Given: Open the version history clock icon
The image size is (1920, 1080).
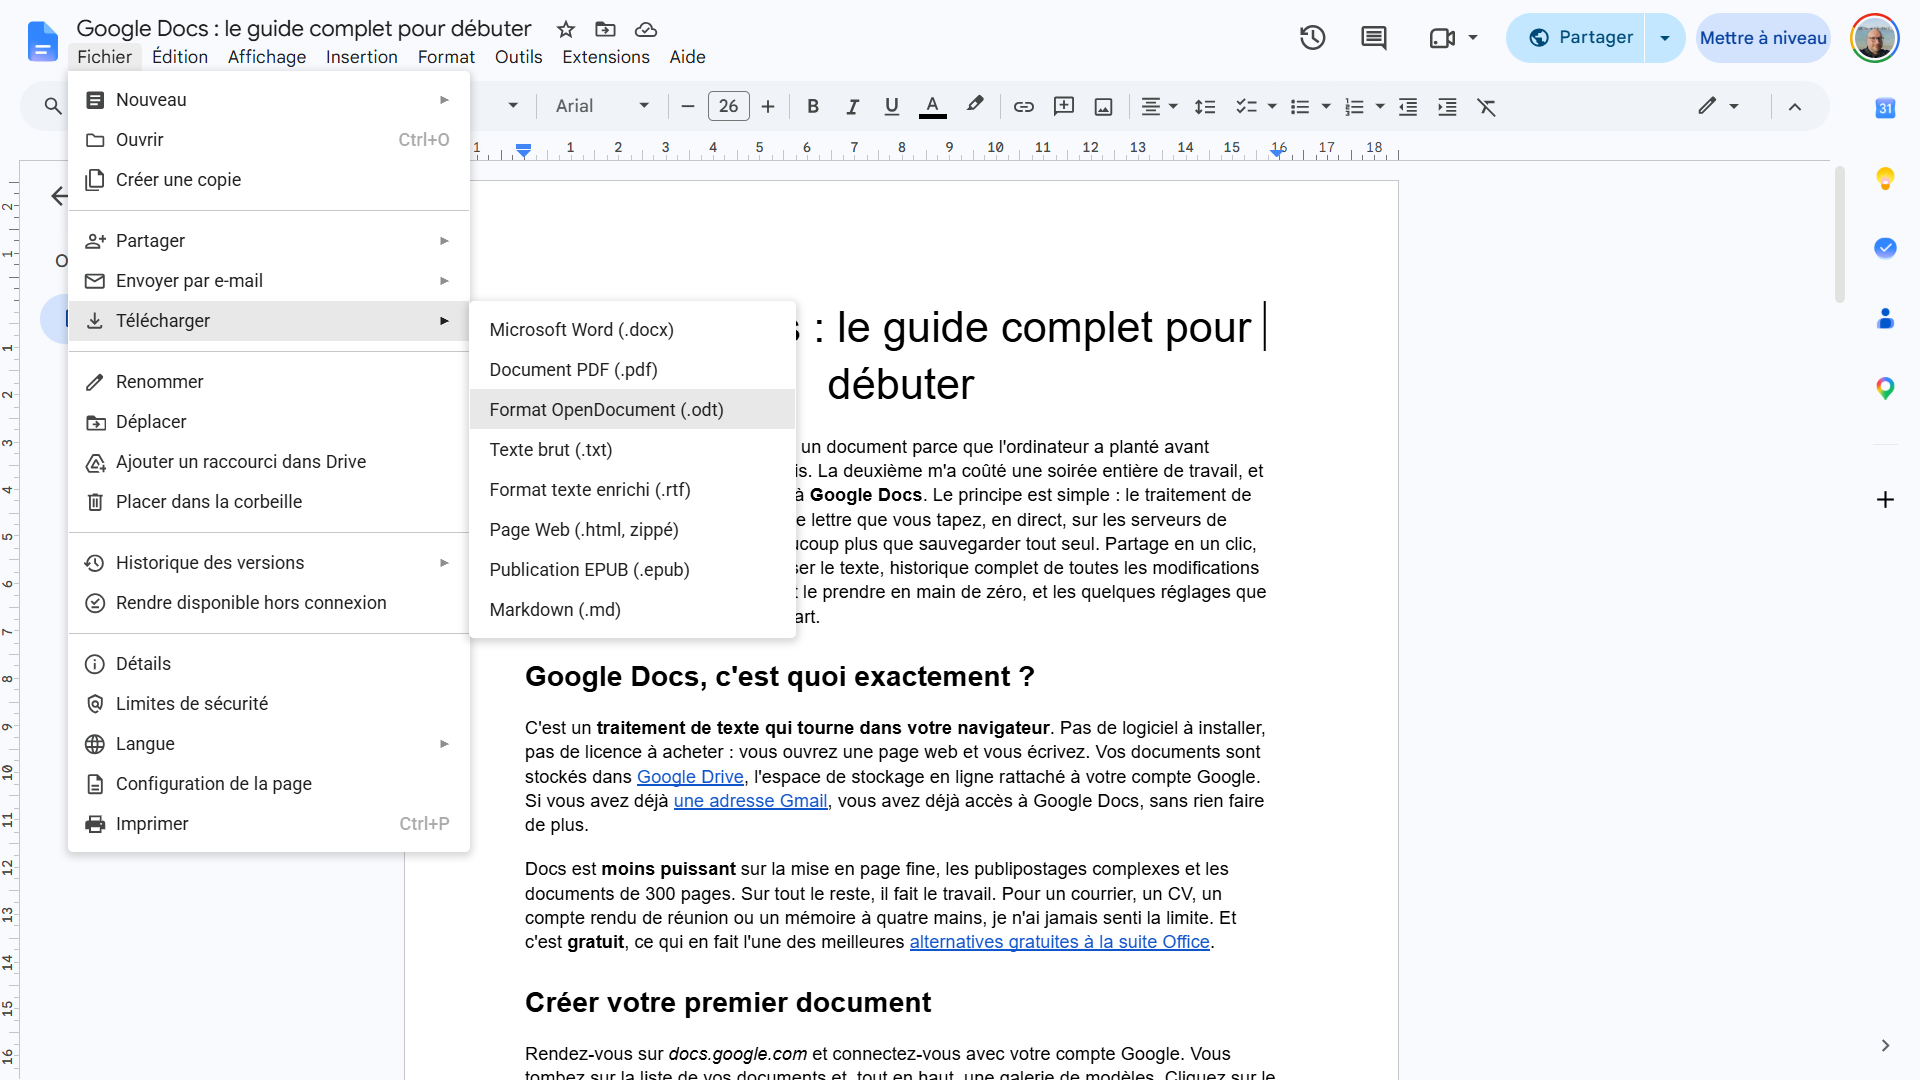Looking at the screenshot, I should click(1312, 38).
